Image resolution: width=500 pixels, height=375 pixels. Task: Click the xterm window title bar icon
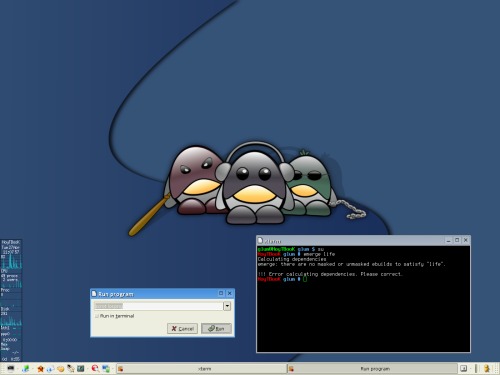coord(260,240)
